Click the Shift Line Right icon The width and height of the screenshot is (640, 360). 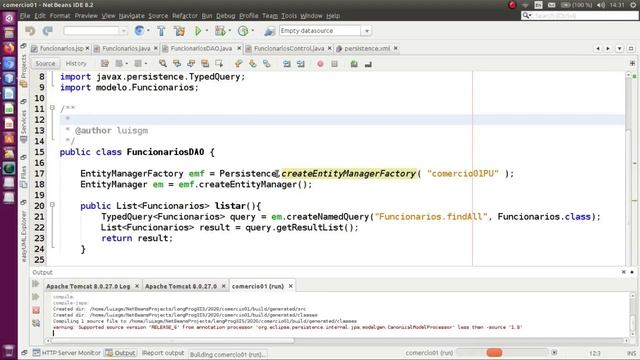pos(301,64)
